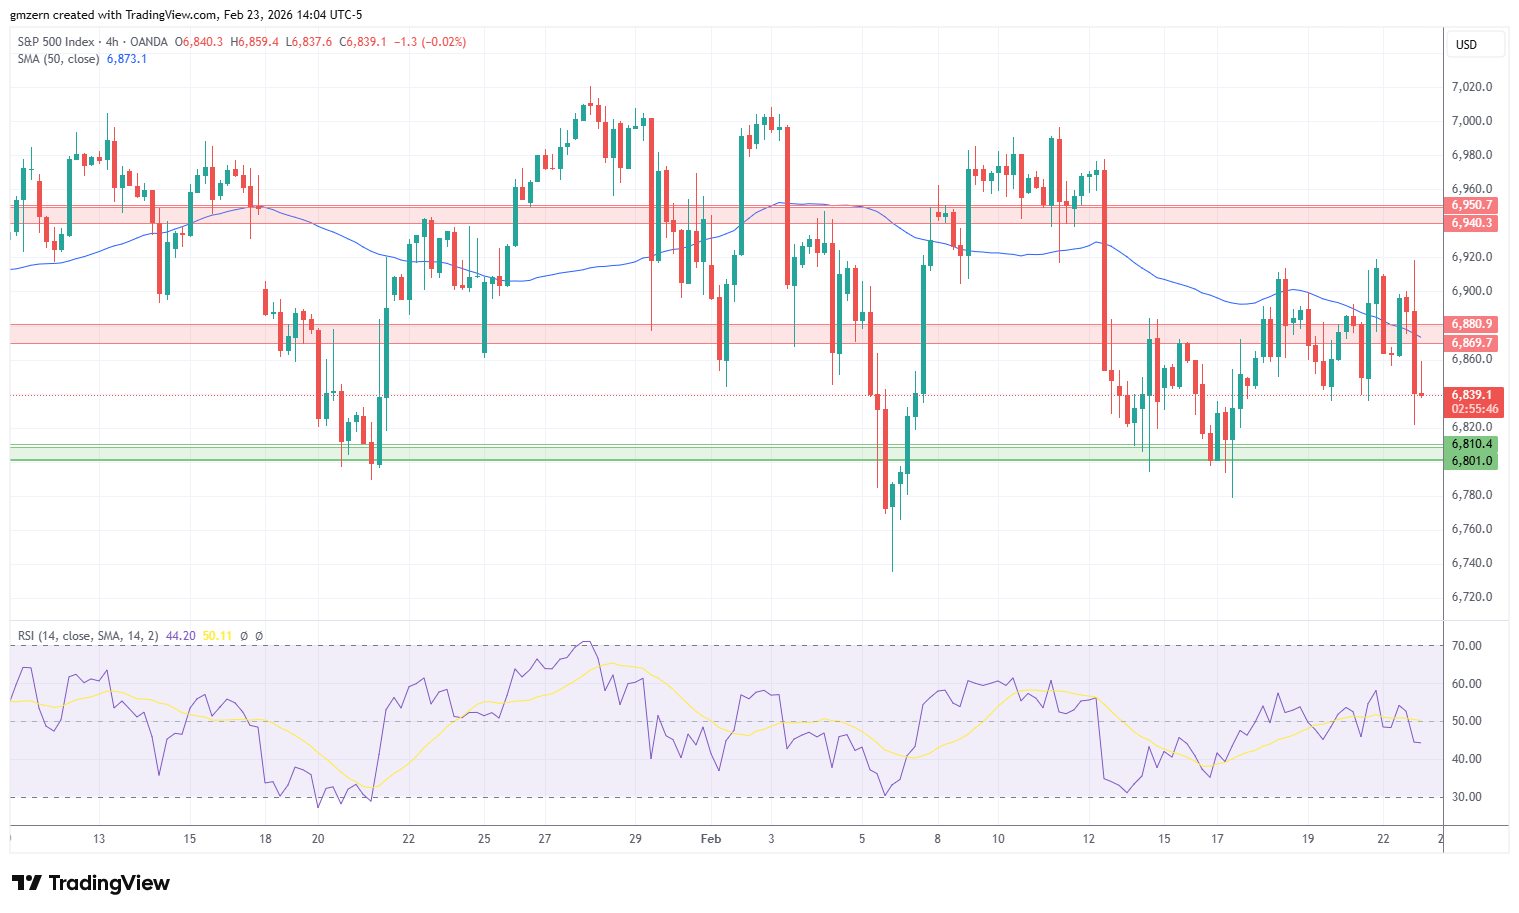Image resolution: width=1519 pixels, height=913 pixels.
Task: Click the 6,980.0 price axis label
Action: [x=1472, y=155]
